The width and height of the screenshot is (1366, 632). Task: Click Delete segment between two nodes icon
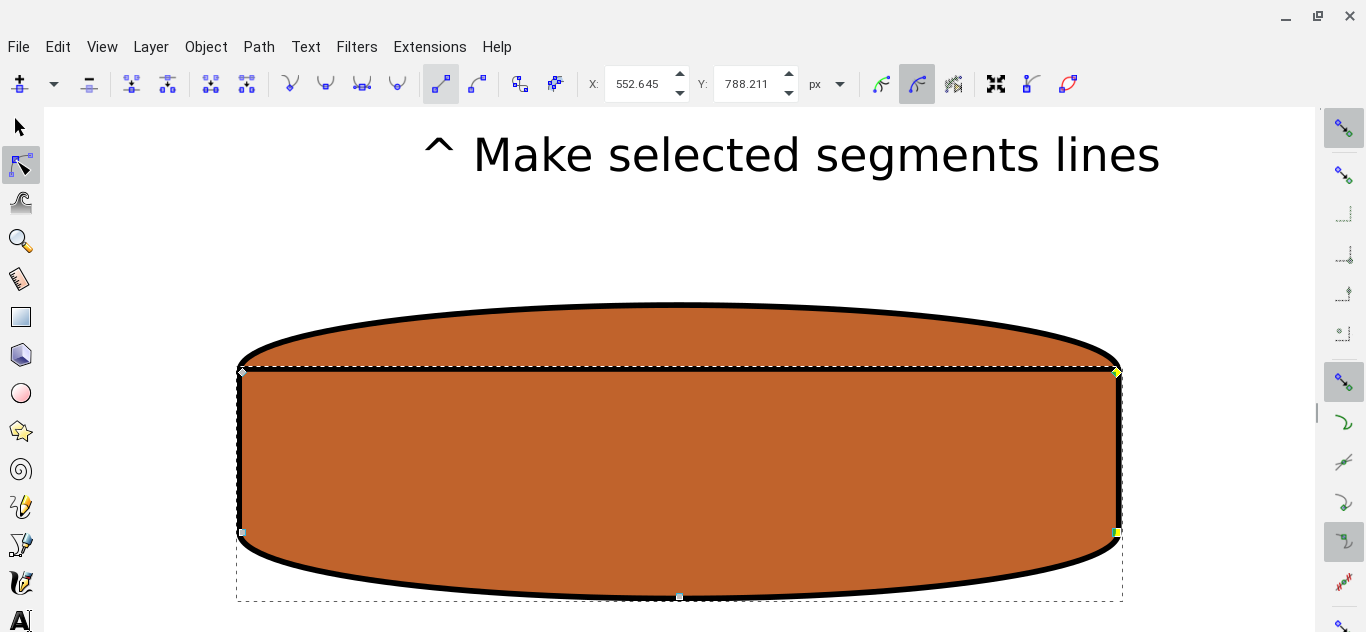click(246, 84)
